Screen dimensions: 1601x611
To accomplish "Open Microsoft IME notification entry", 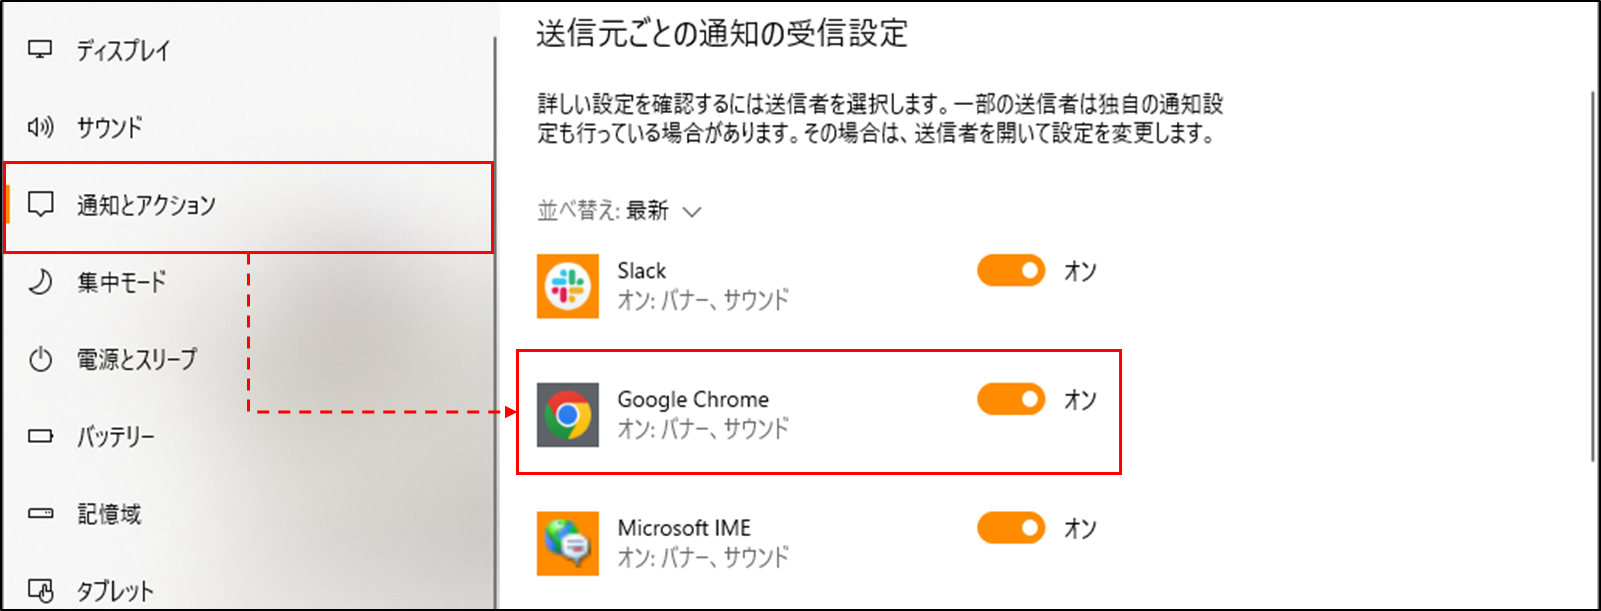I will pos(818,543).
